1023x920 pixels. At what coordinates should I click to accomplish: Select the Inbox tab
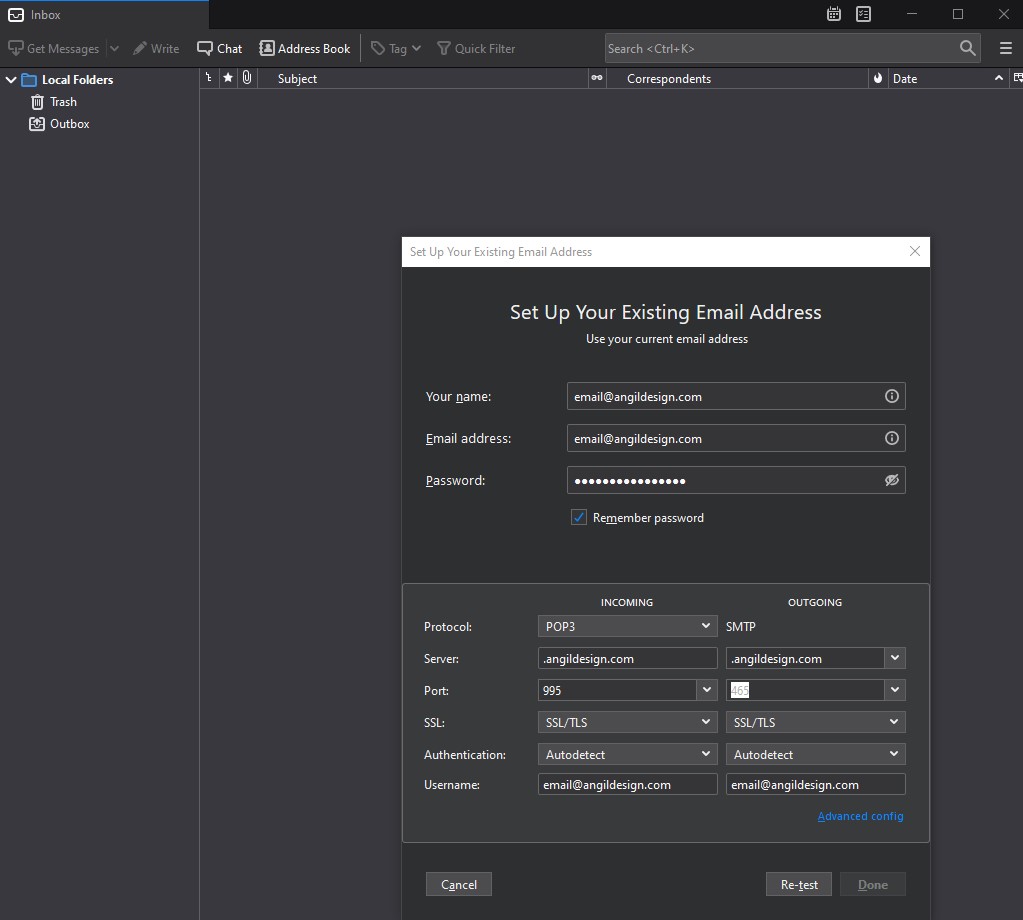104,14
